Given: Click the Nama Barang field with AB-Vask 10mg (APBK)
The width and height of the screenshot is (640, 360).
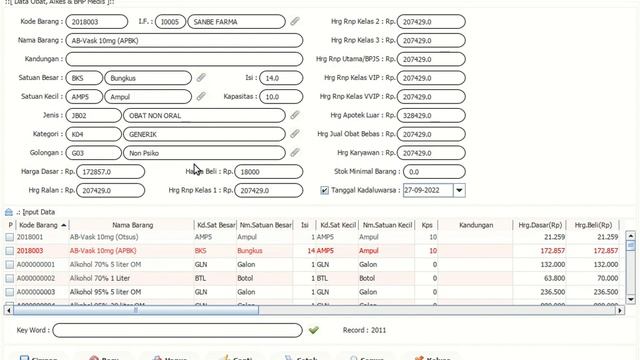Looking at the screenshot, I should [184, 40].
